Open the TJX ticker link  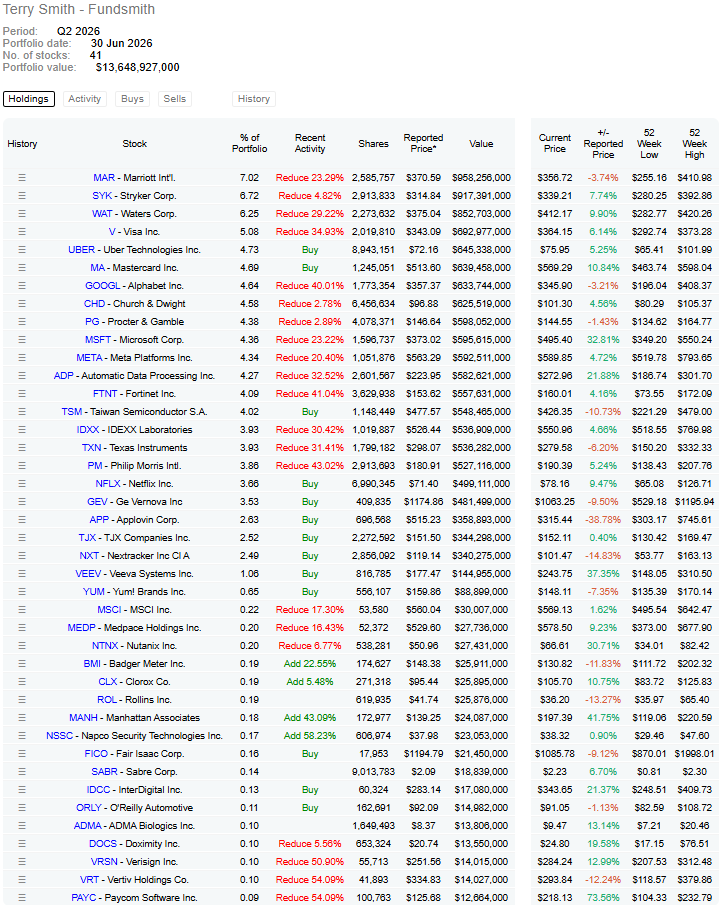coord(87,537)
